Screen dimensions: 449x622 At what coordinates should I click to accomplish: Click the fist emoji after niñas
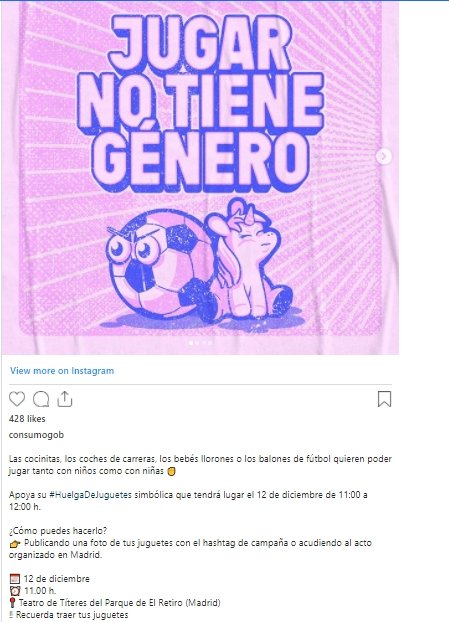[171, 471]
